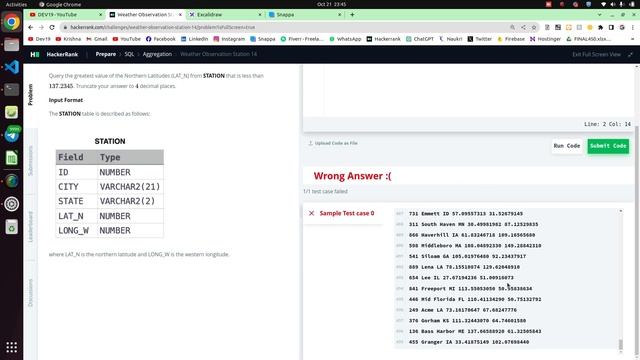Close the Excalidraw tab
The image size is (640, 360).
(260, 15)
